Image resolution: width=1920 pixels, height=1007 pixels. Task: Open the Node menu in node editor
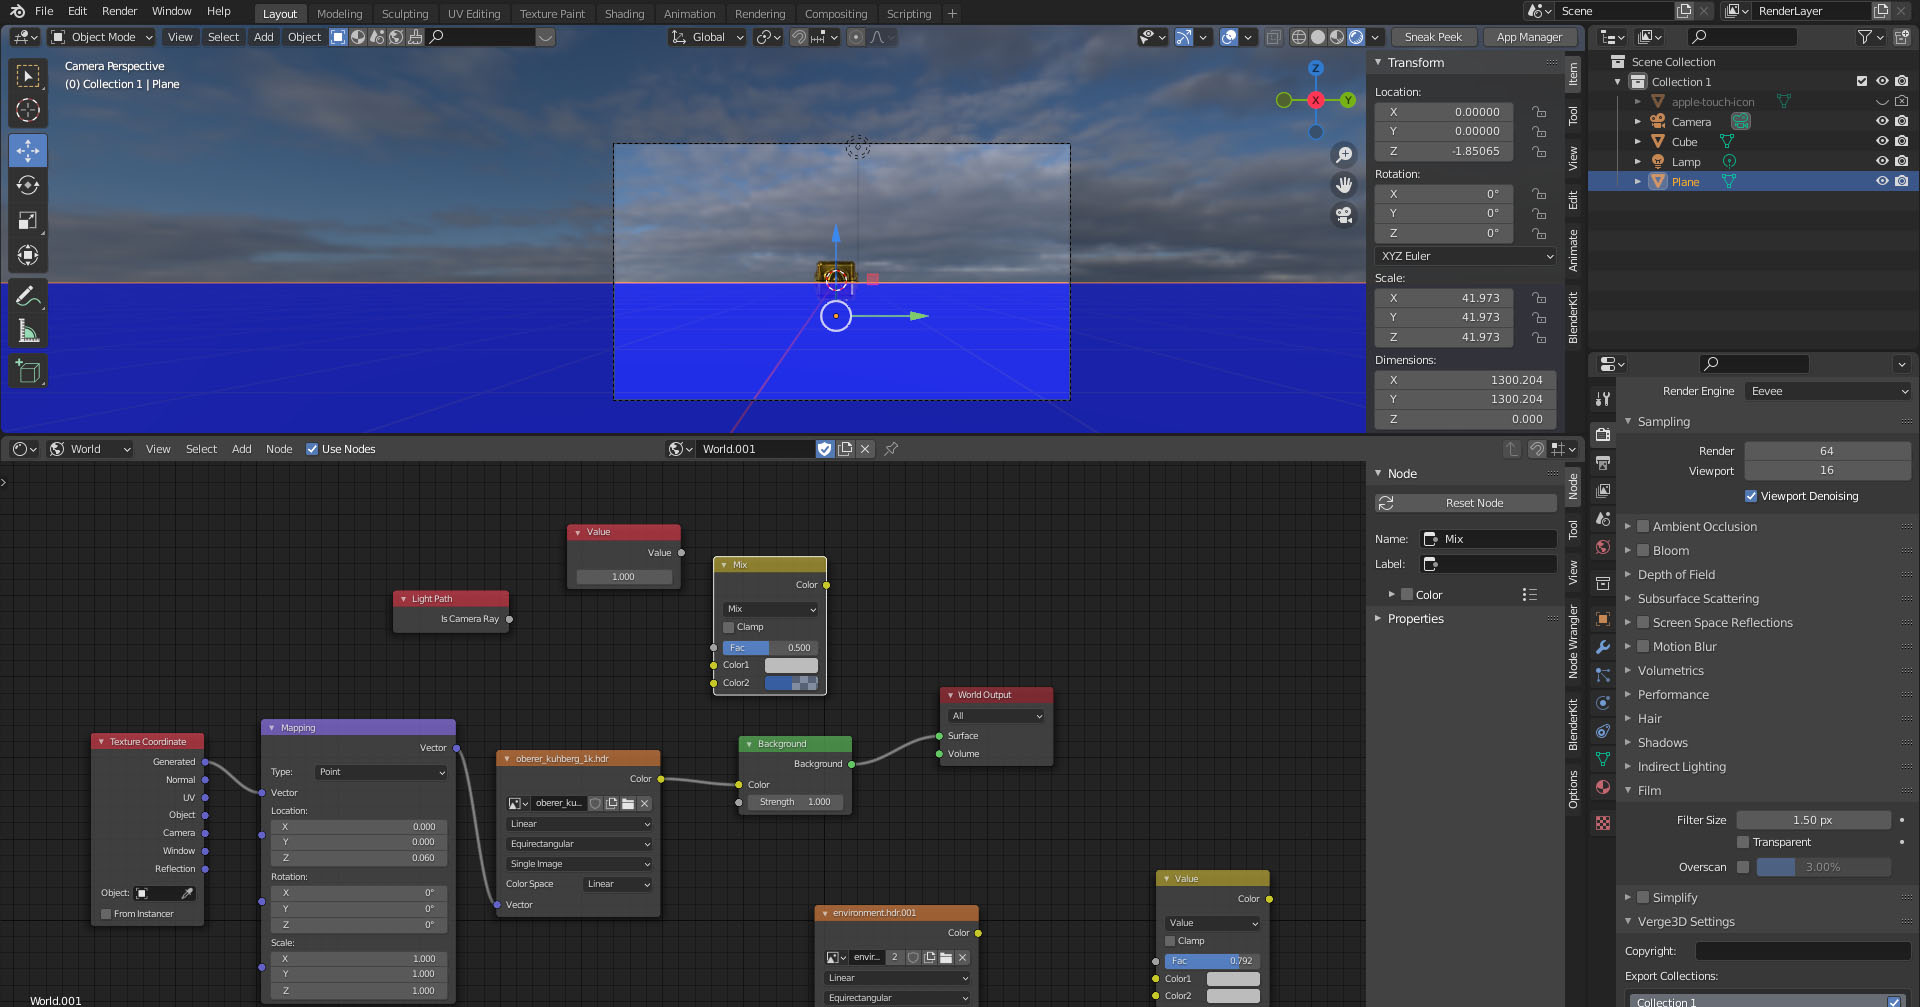point(279,449)
